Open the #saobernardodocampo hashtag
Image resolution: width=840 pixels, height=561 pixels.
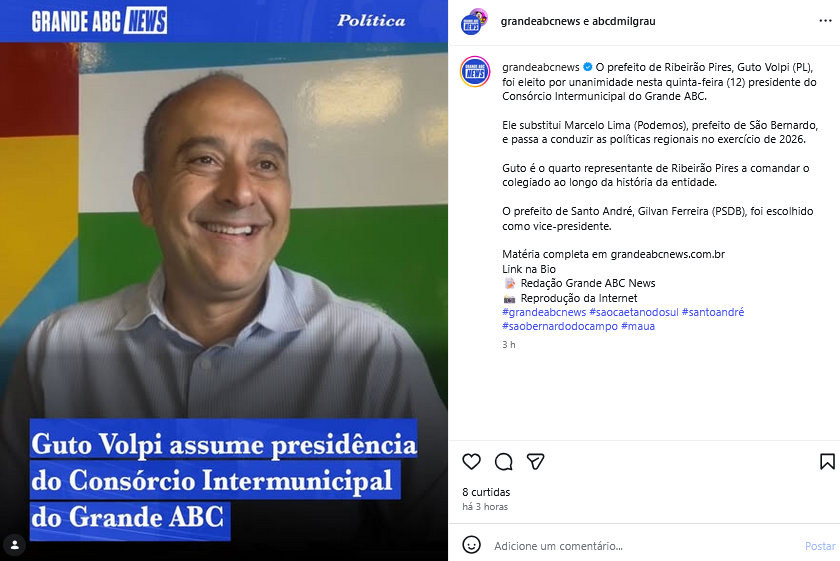point(560,326)
